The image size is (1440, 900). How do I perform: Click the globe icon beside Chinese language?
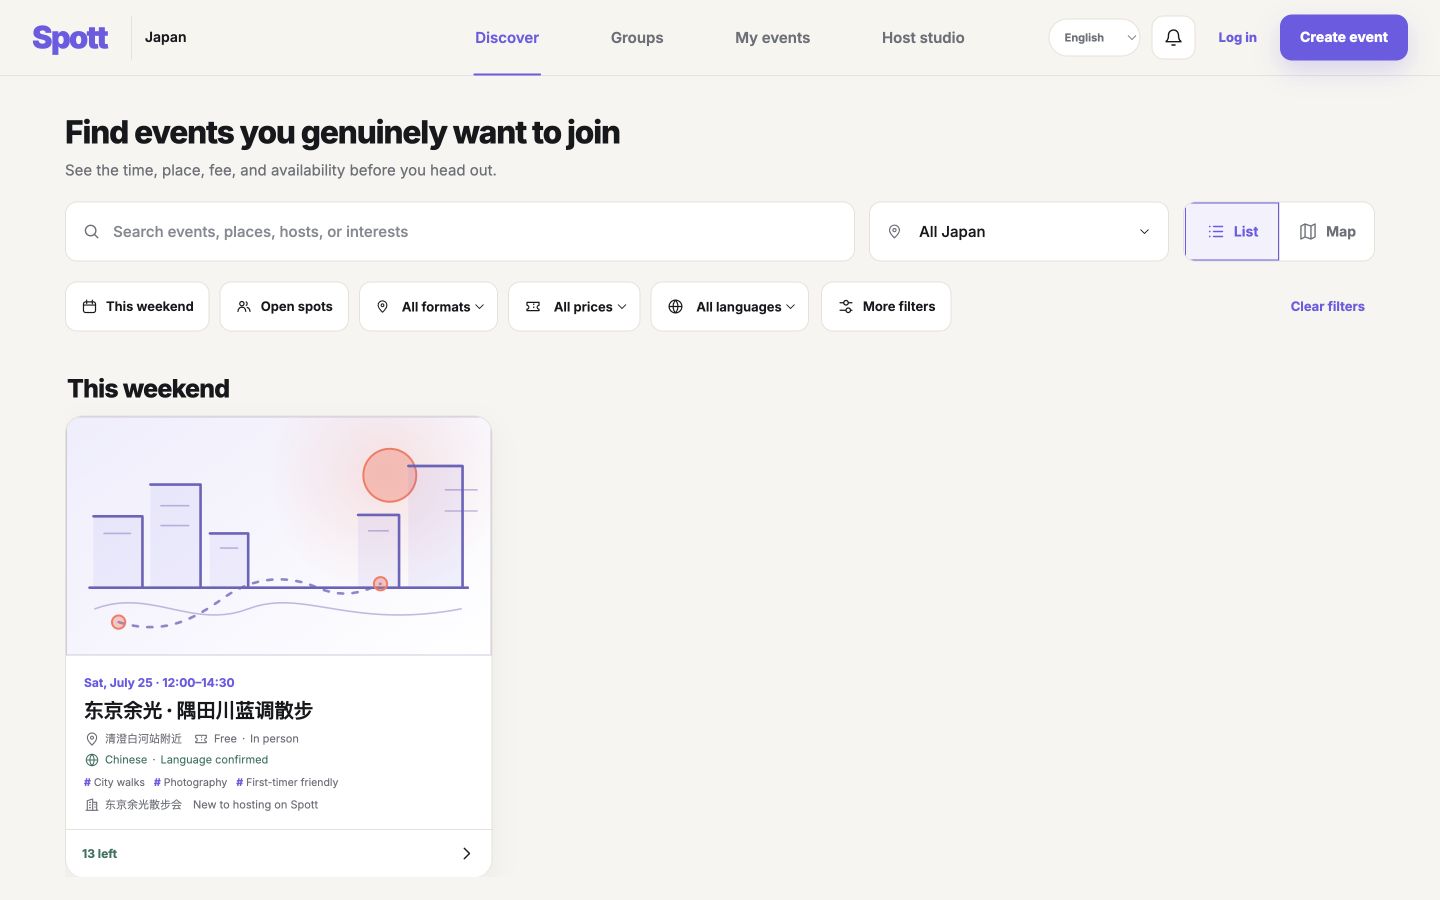pos(92,760)
